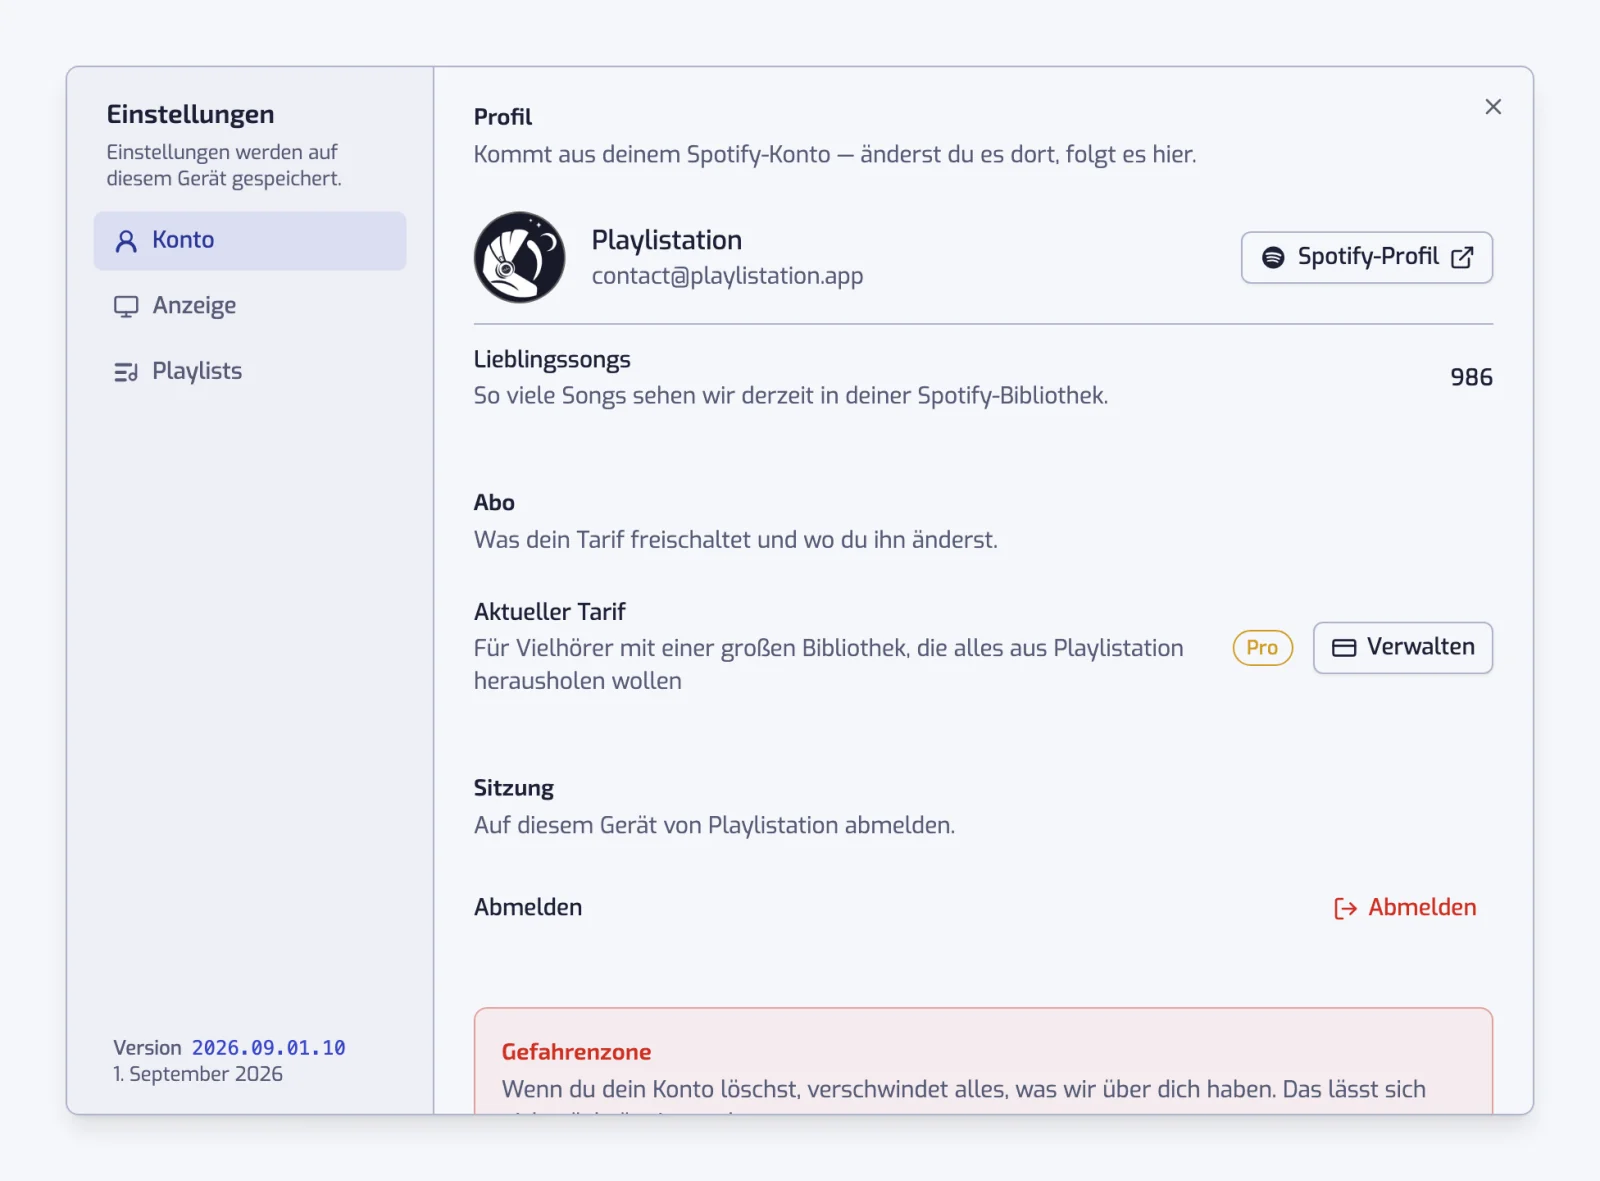Click the Aktueller Tarif label
This screenshot has height=1181, width=1600.
(549, 612)
